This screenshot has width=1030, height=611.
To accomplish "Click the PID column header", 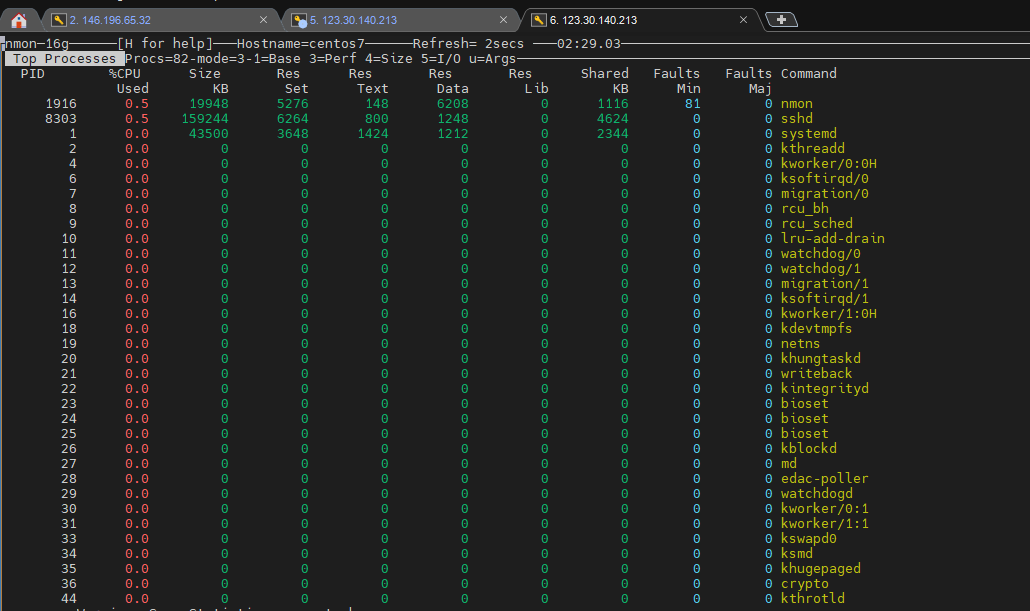I will click(x=33, y=74).
